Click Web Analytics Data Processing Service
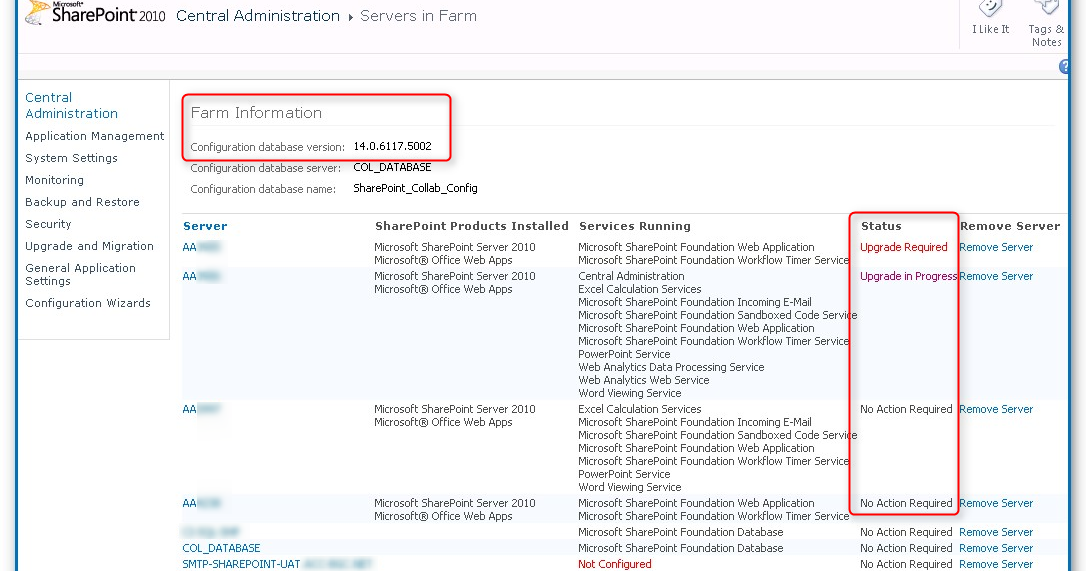The image size is (1086, 571). tap(671, 367)
